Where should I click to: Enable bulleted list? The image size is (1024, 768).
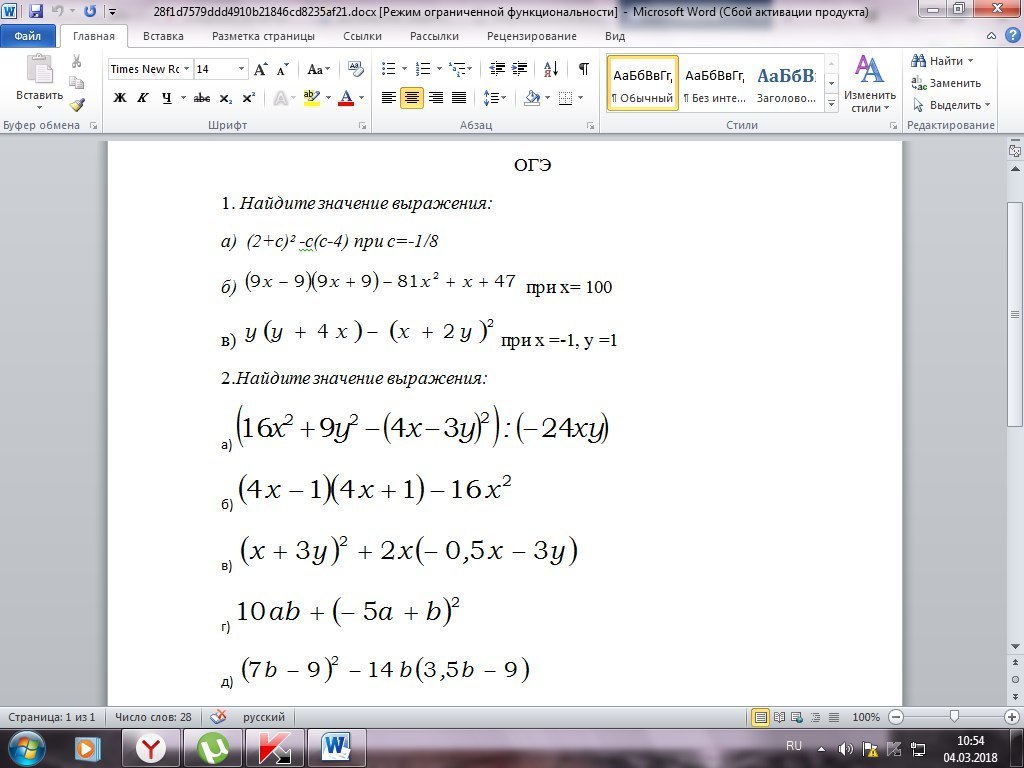pyautogui.click(x=387, y=69)
